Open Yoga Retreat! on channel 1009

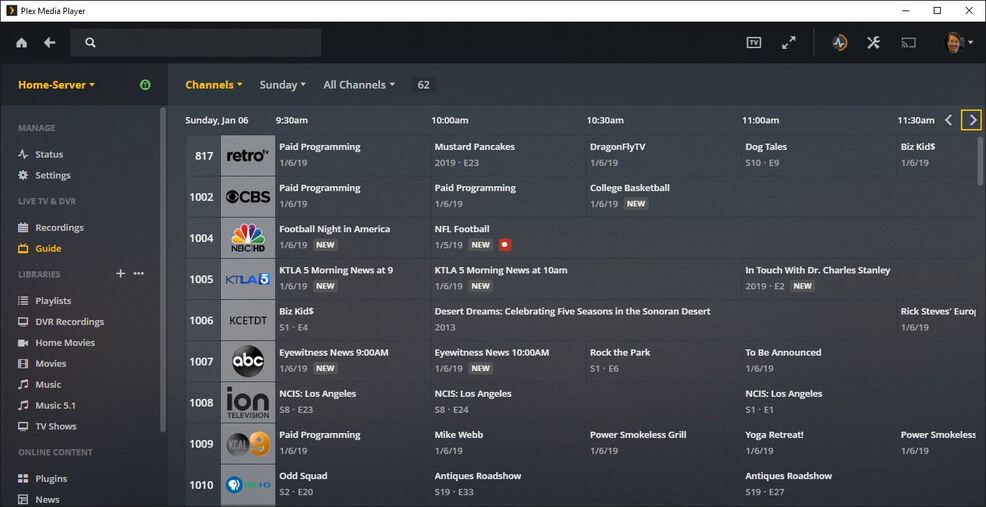[819, 443]
